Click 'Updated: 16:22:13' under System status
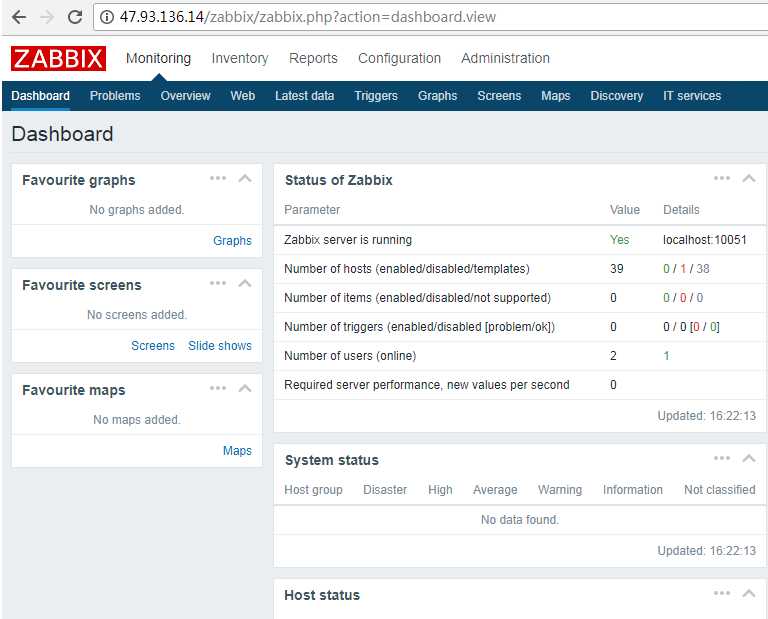 click(x=707, y=551)
